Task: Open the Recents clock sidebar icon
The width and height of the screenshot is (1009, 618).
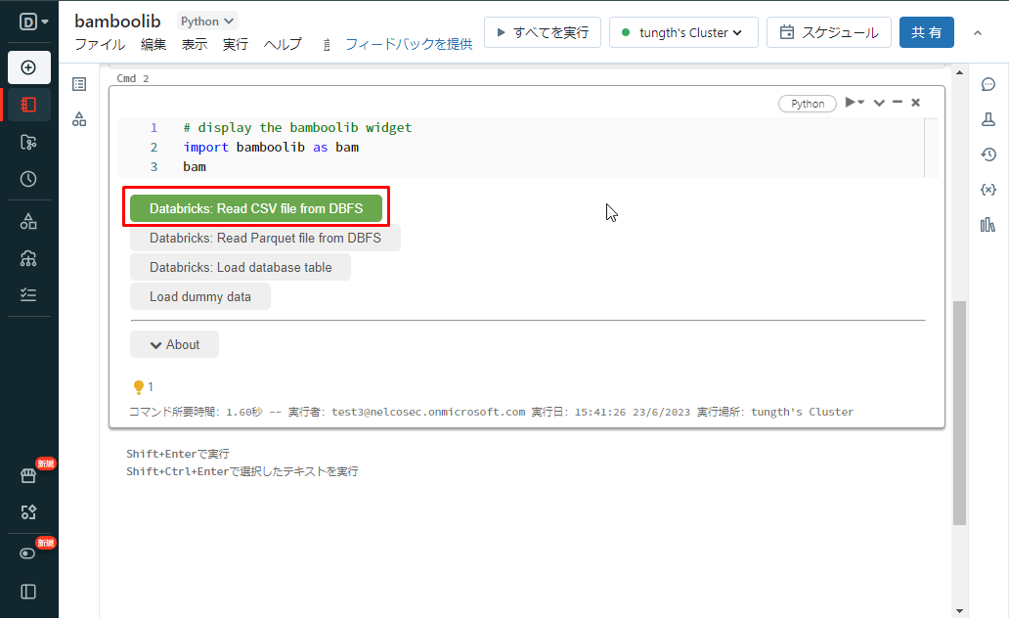Action: click(29, 179)
